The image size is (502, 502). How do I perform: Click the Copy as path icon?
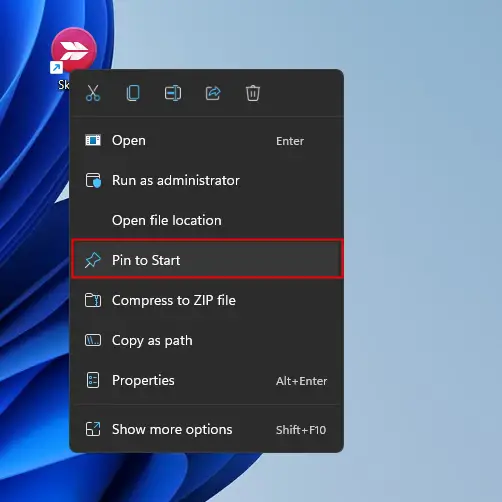tap(93, 340)
